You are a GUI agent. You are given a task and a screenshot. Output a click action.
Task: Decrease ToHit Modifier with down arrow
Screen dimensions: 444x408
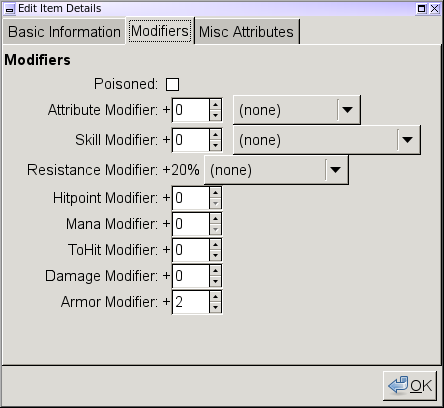pos(215,255)
